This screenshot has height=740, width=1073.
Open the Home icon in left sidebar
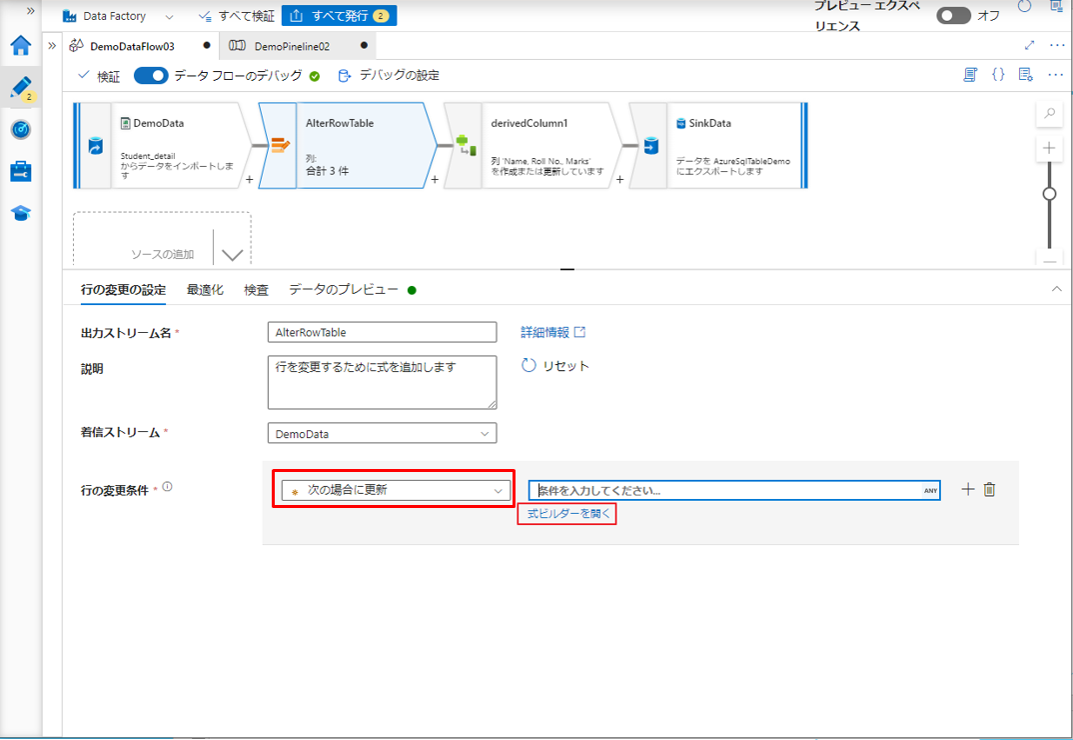(21, 46)
